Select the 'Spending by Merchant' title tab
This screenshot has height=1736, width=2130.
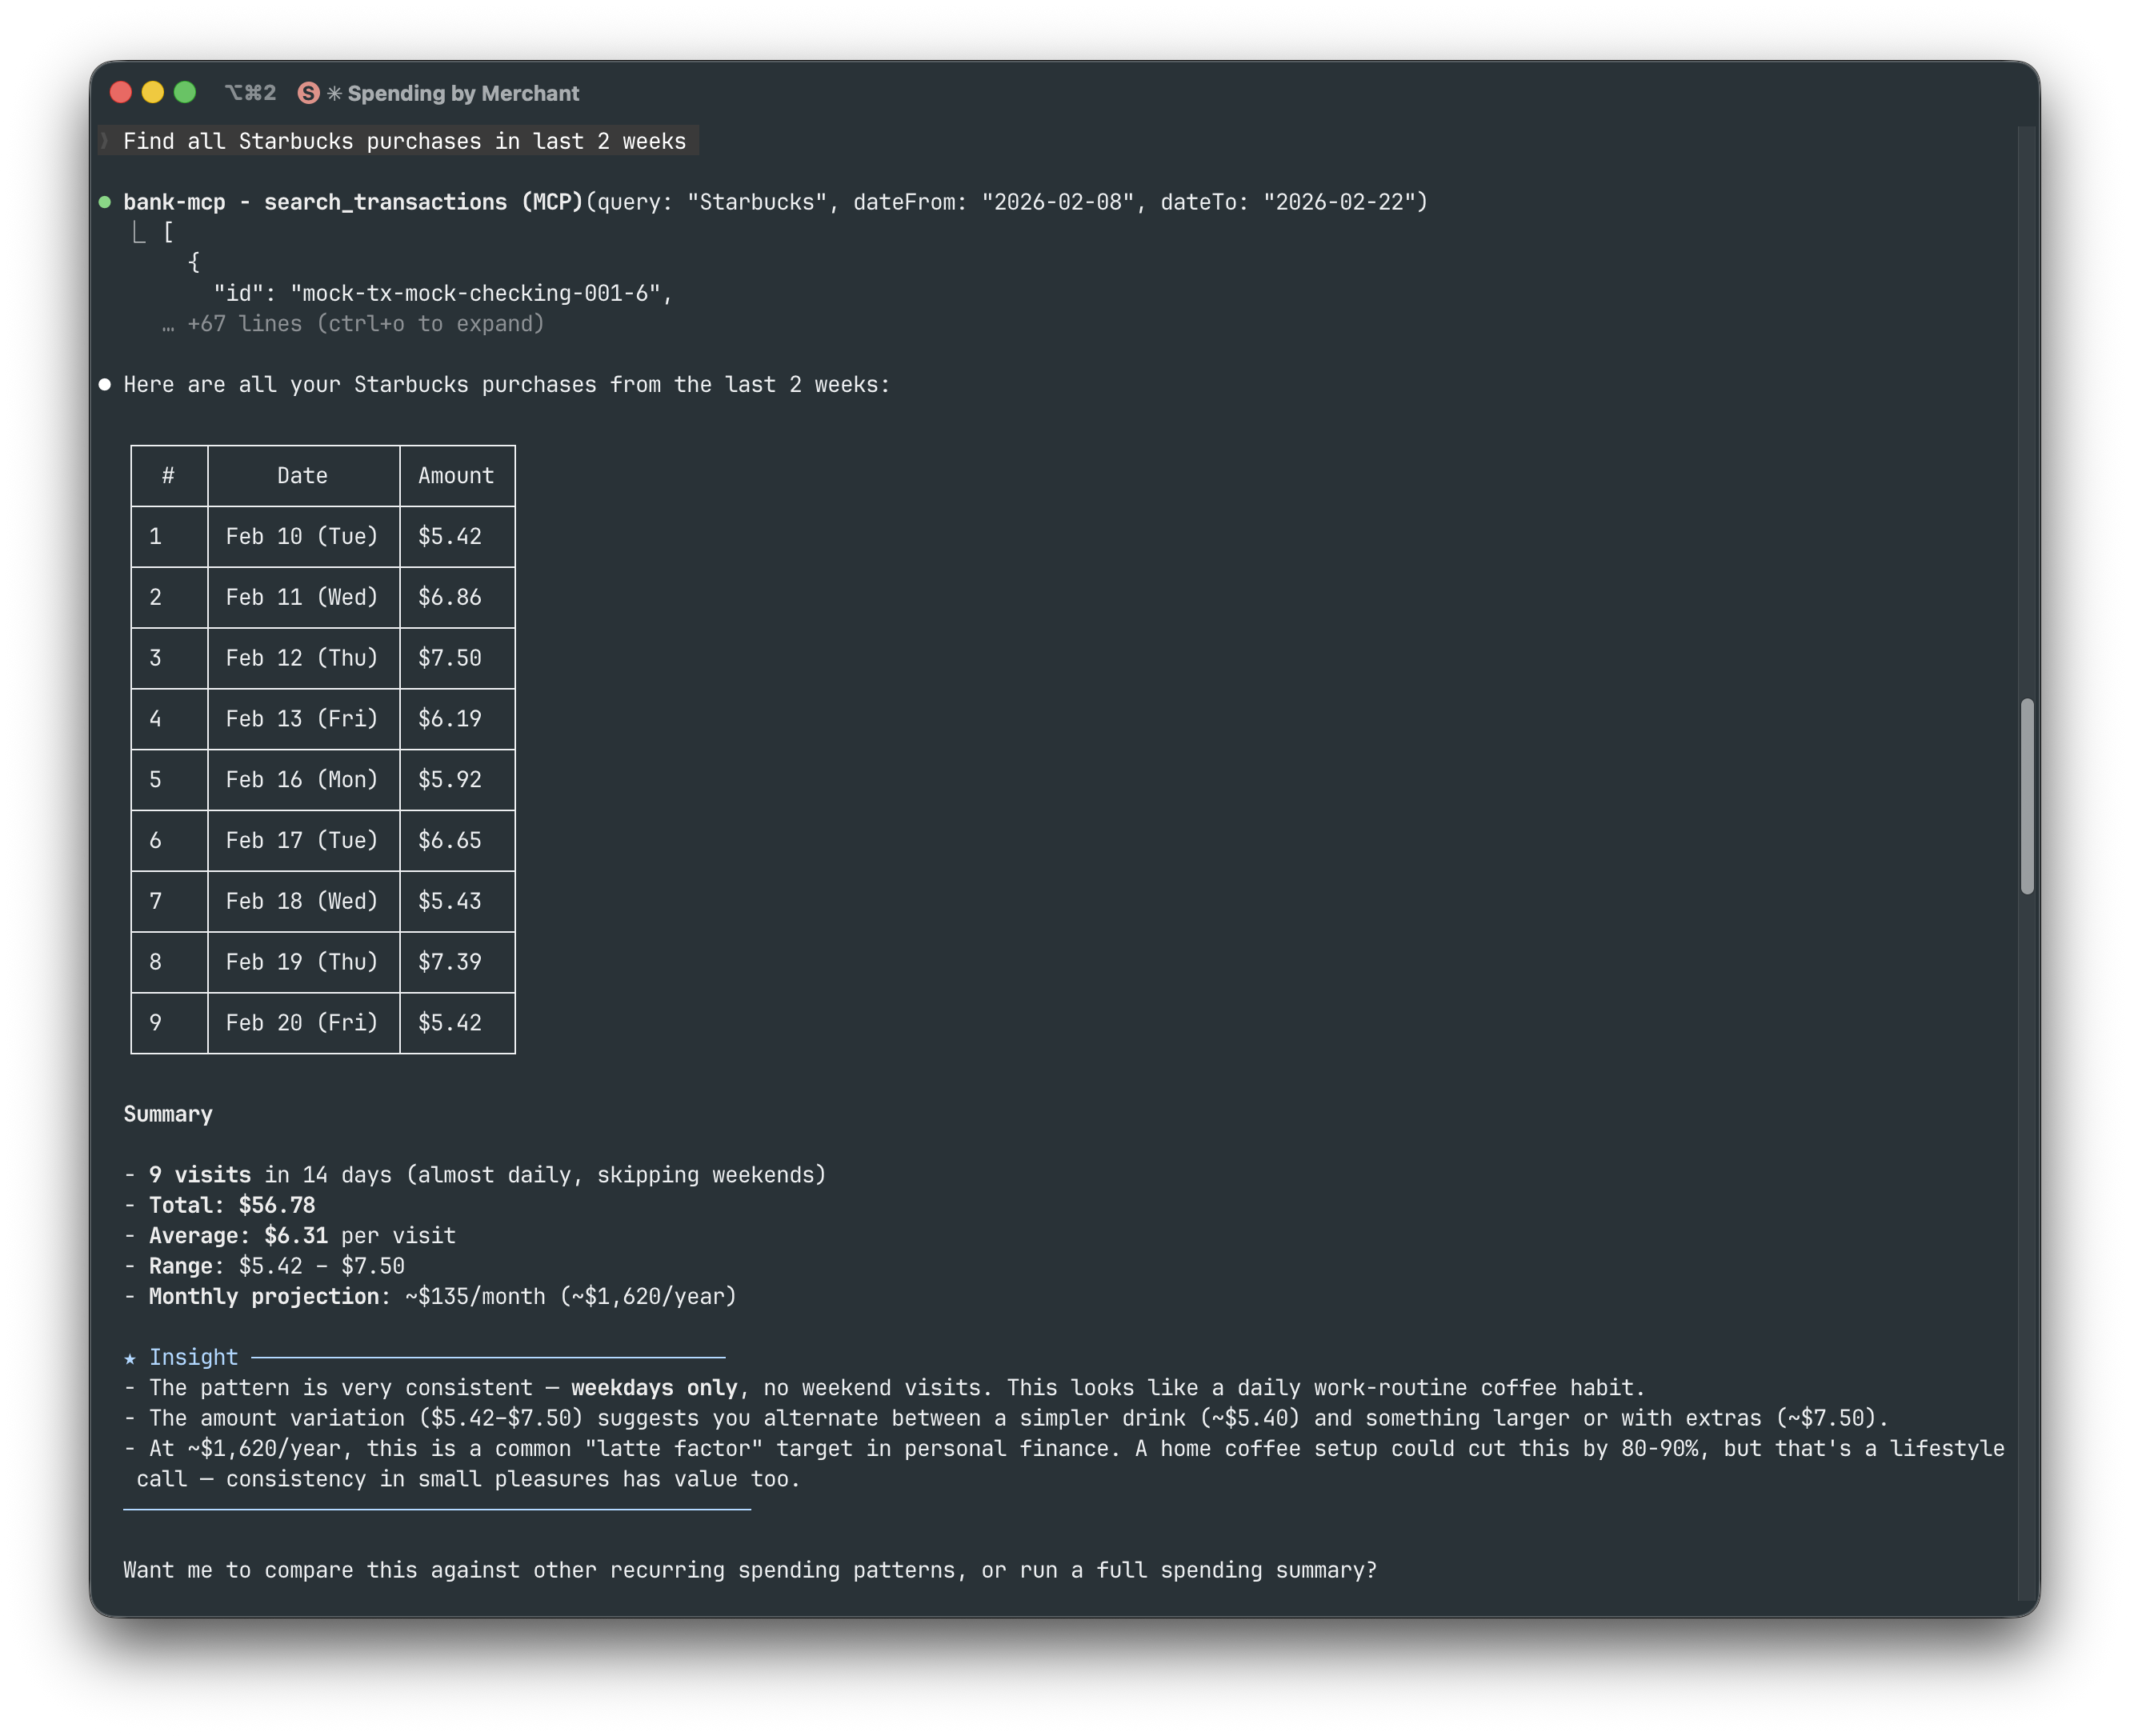click(x=463, y=93)
